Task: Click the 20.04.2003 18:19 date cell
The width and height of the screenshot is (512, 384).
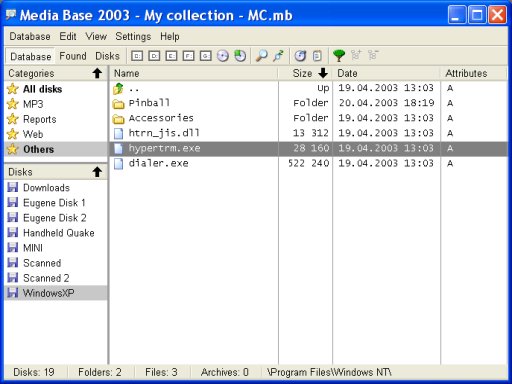Action: [x=386, y=103]
